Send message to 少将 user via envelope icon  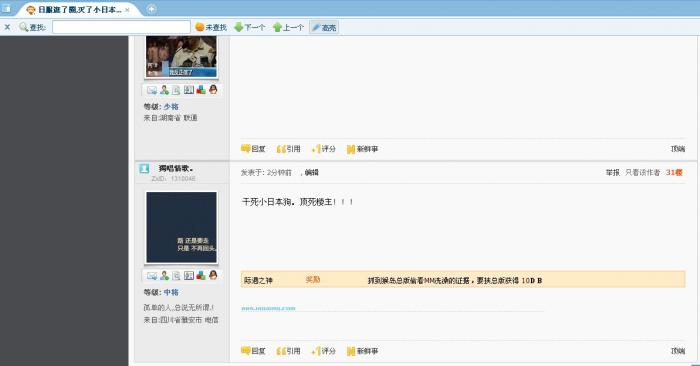(x=152, y=90)
